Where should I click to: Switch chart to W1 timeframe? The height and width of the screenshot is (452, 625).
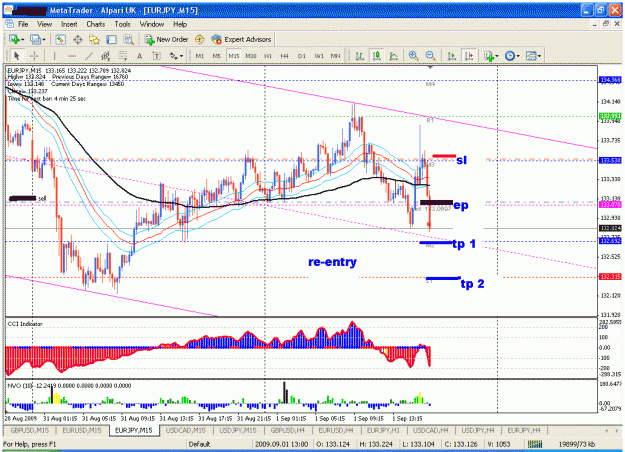[319, 56]
